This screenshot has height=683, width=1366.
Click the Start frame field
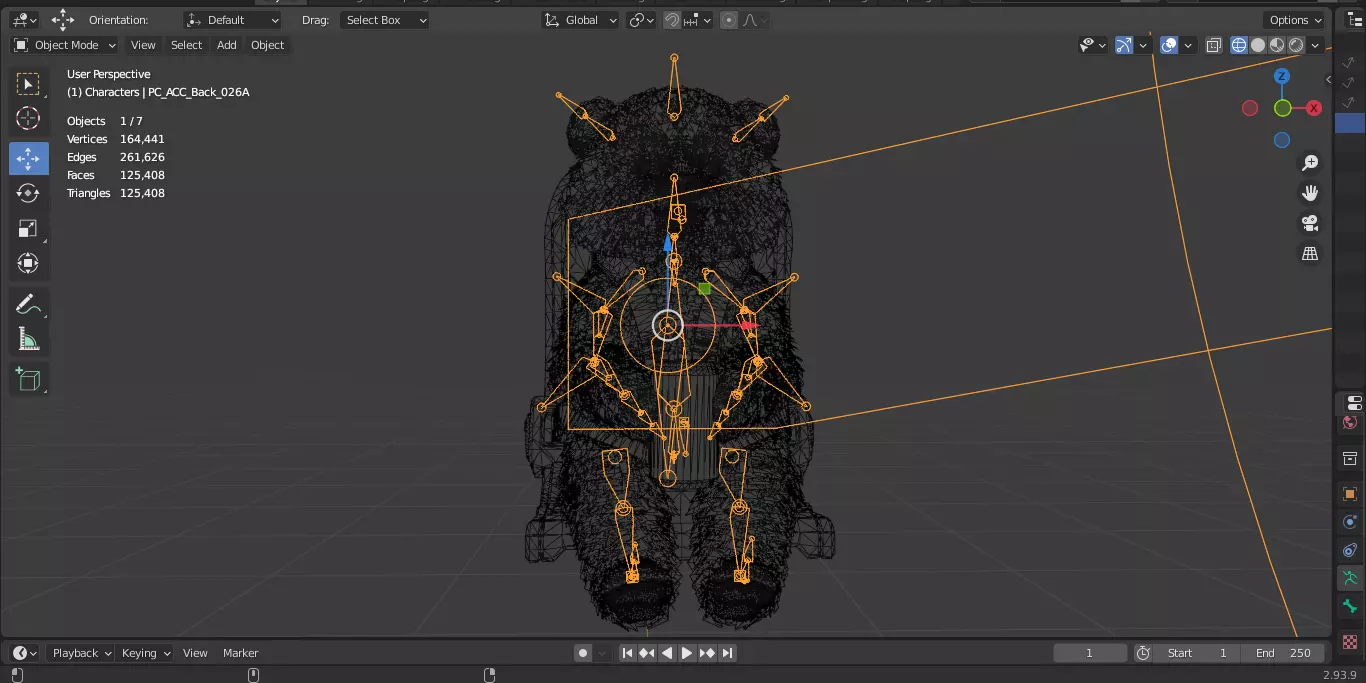1198,653
